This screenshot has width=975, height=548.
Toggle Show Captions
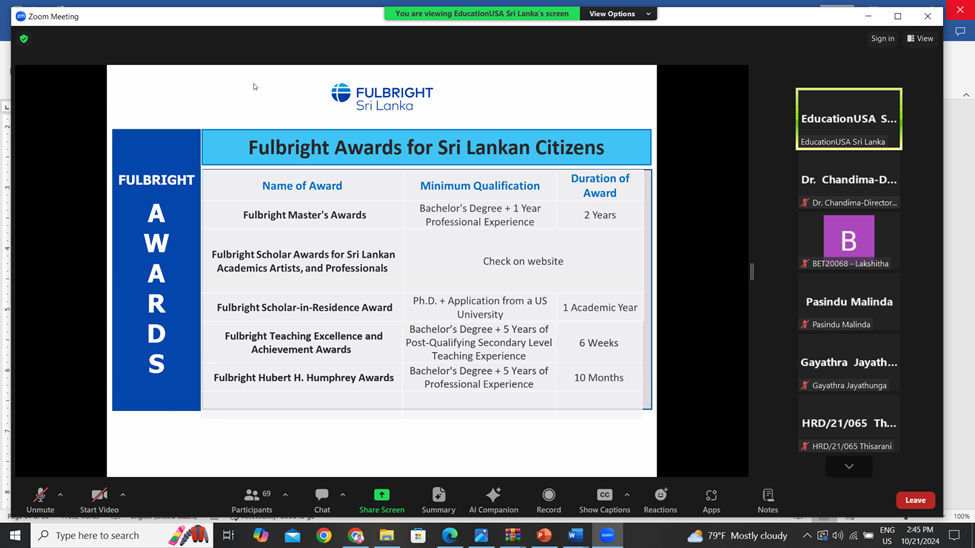(x=604, y=500)
